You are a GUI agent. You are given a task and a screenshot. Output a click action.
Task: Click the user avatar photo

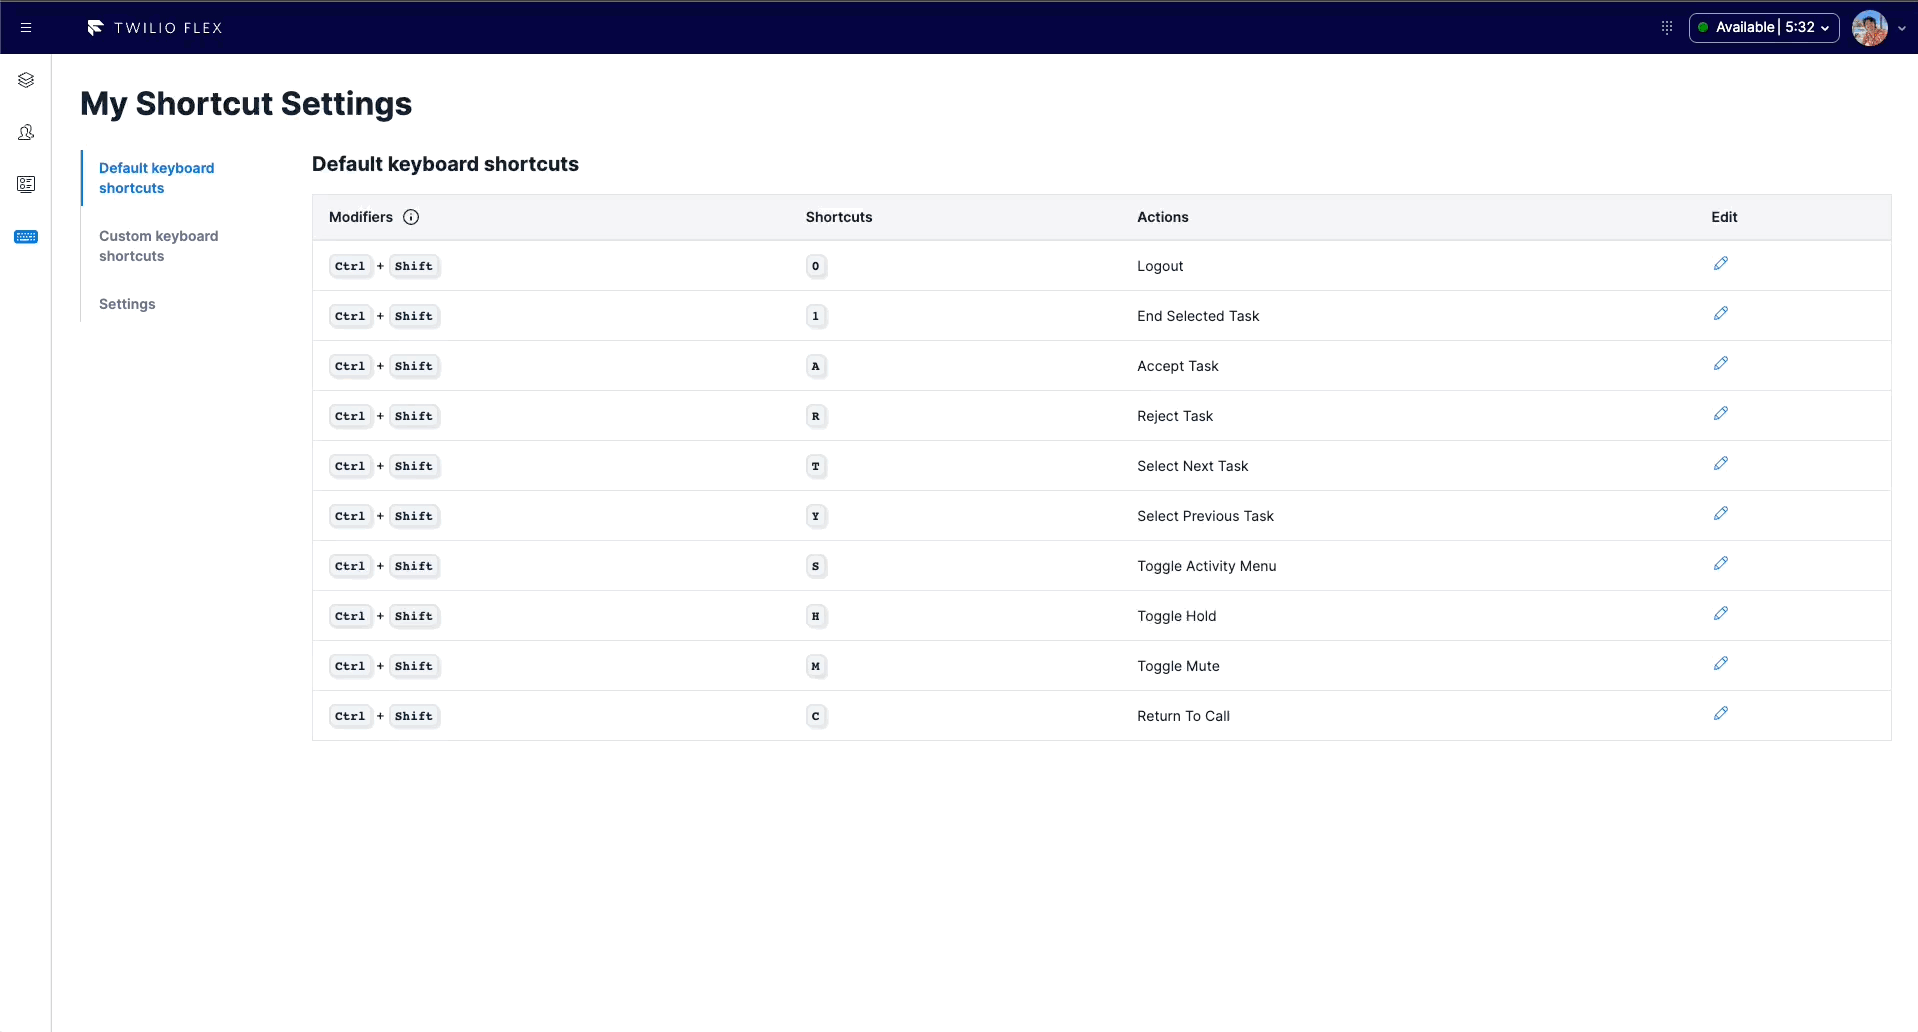(x=1869, y=28)
